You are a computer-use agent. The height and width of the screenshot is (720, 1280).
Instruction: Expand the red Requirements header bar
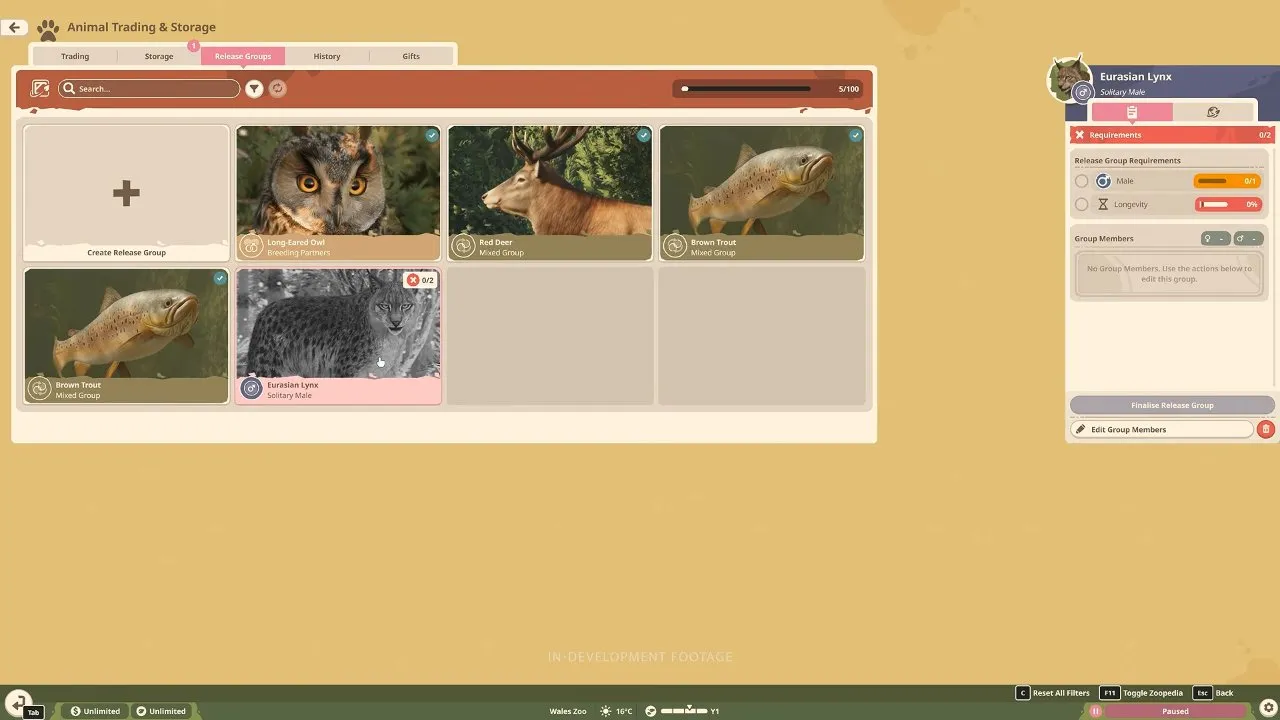1173,135
